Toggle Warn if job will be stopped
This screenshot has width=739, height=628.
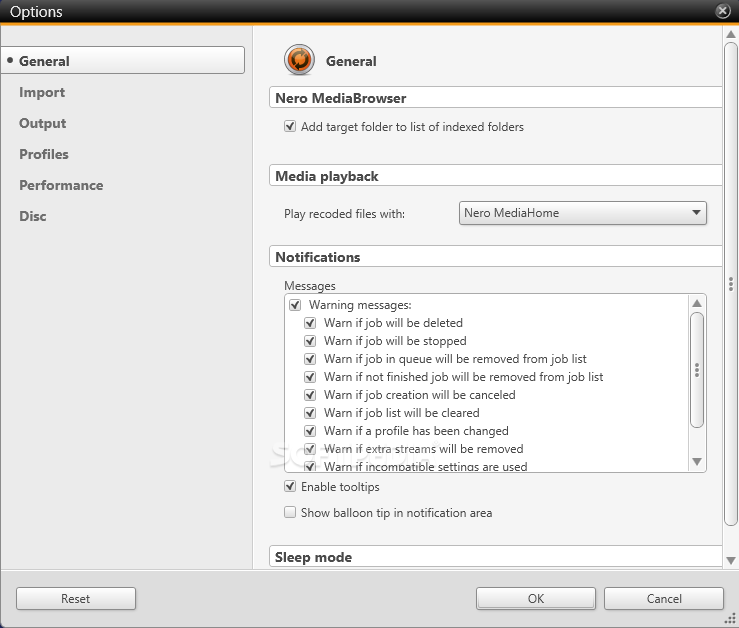(310, 341)
